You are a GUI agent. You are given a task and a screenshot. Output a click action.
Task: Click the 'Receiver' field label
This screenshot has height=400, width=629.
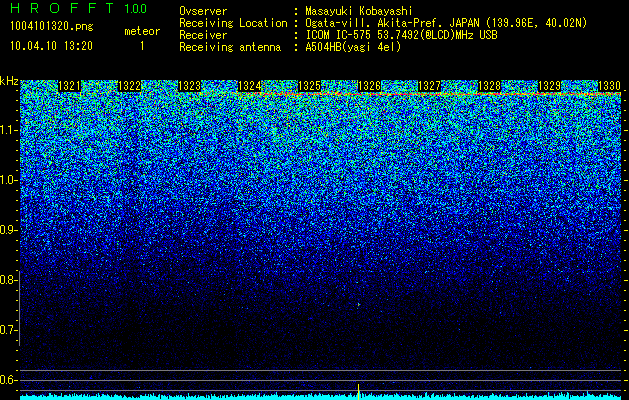pos(203,35)
